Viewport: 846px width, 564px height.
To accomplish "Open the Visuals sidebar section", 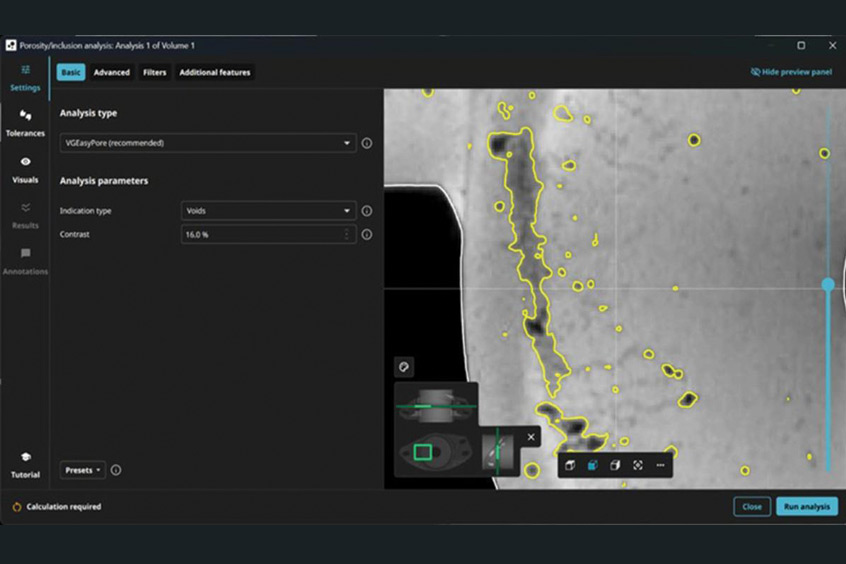I will (x=25, y=170).
